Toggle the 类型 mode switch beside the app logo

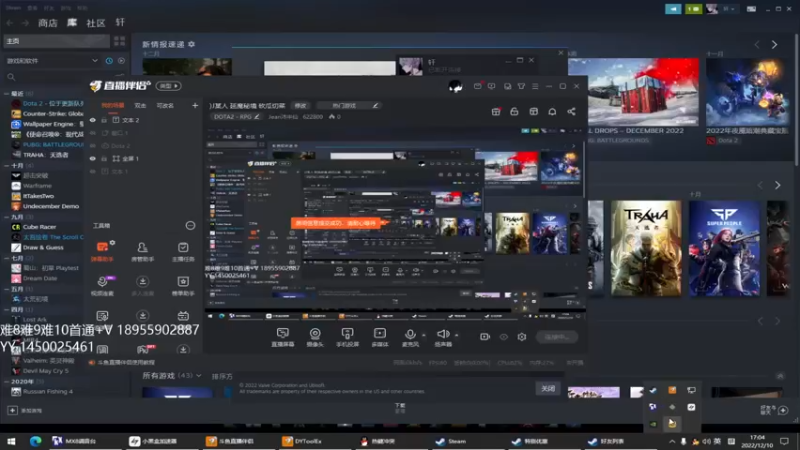point(169,86)
